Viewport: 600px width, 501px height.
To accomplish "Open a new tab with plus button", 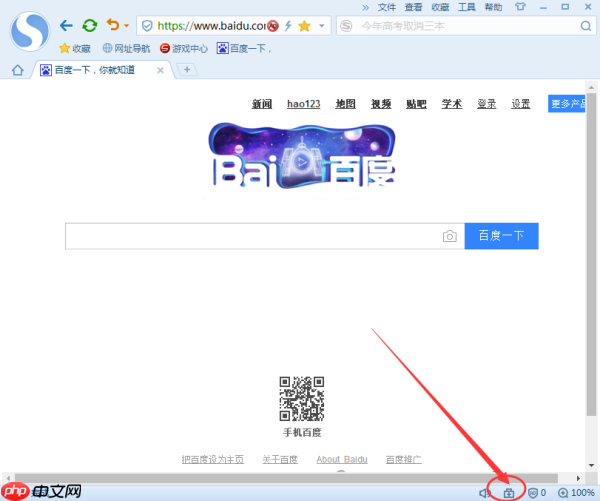I will point(187,70).
